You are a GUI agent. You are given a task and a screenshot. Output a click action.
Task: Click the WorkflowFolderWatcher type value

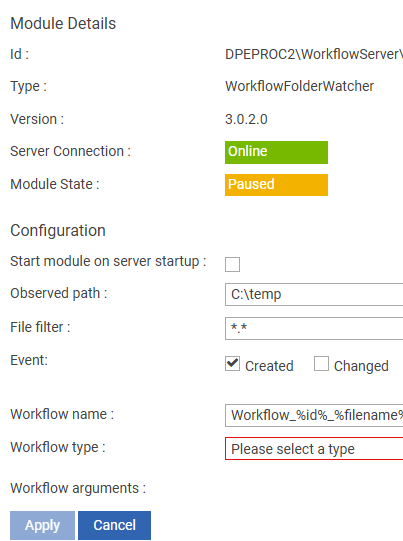pos(299,86)
